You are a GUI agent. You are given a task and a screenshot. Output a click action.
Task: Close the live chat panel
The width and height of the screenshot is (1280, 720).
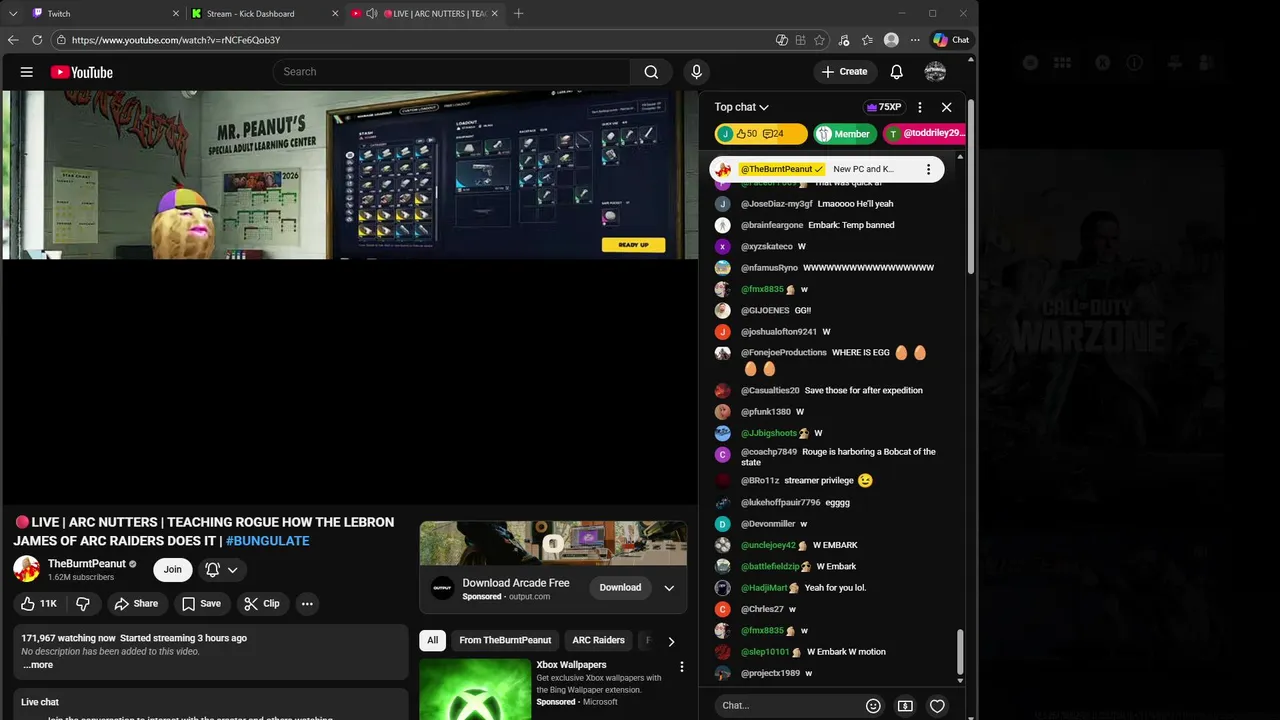click(x=947, y=107)
